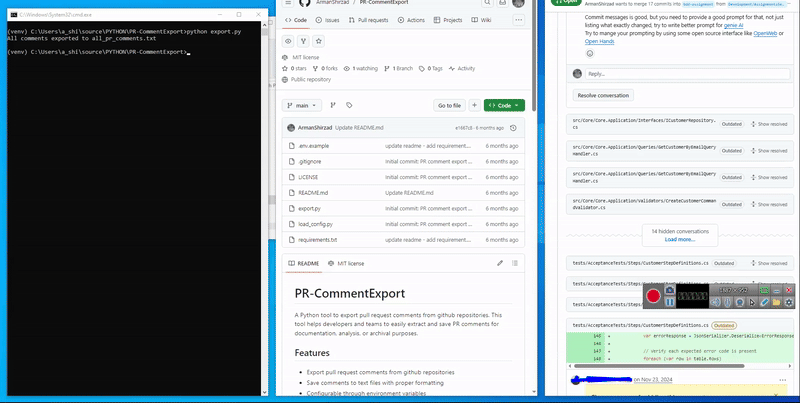Select the green capture region icon
Screen dimensions: 800x403
coord(764,290)
